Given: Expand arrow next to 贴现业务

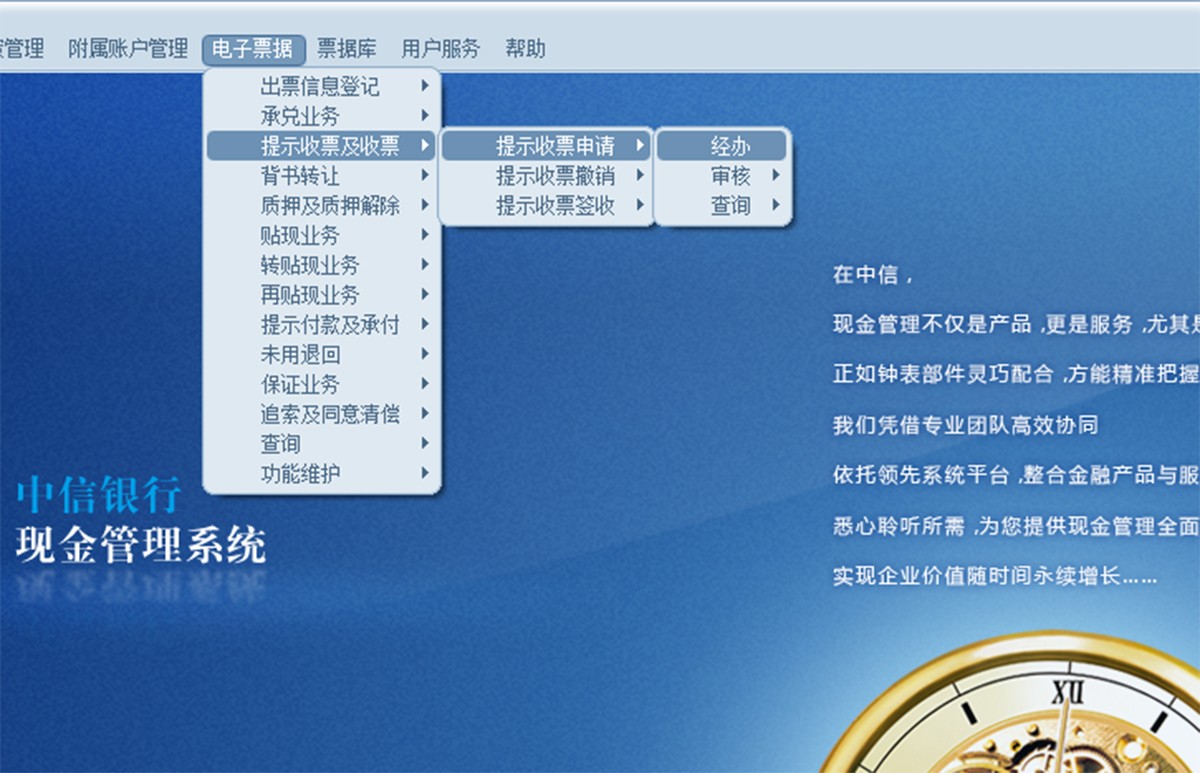Looking at the screenshot, I should 425,236.
